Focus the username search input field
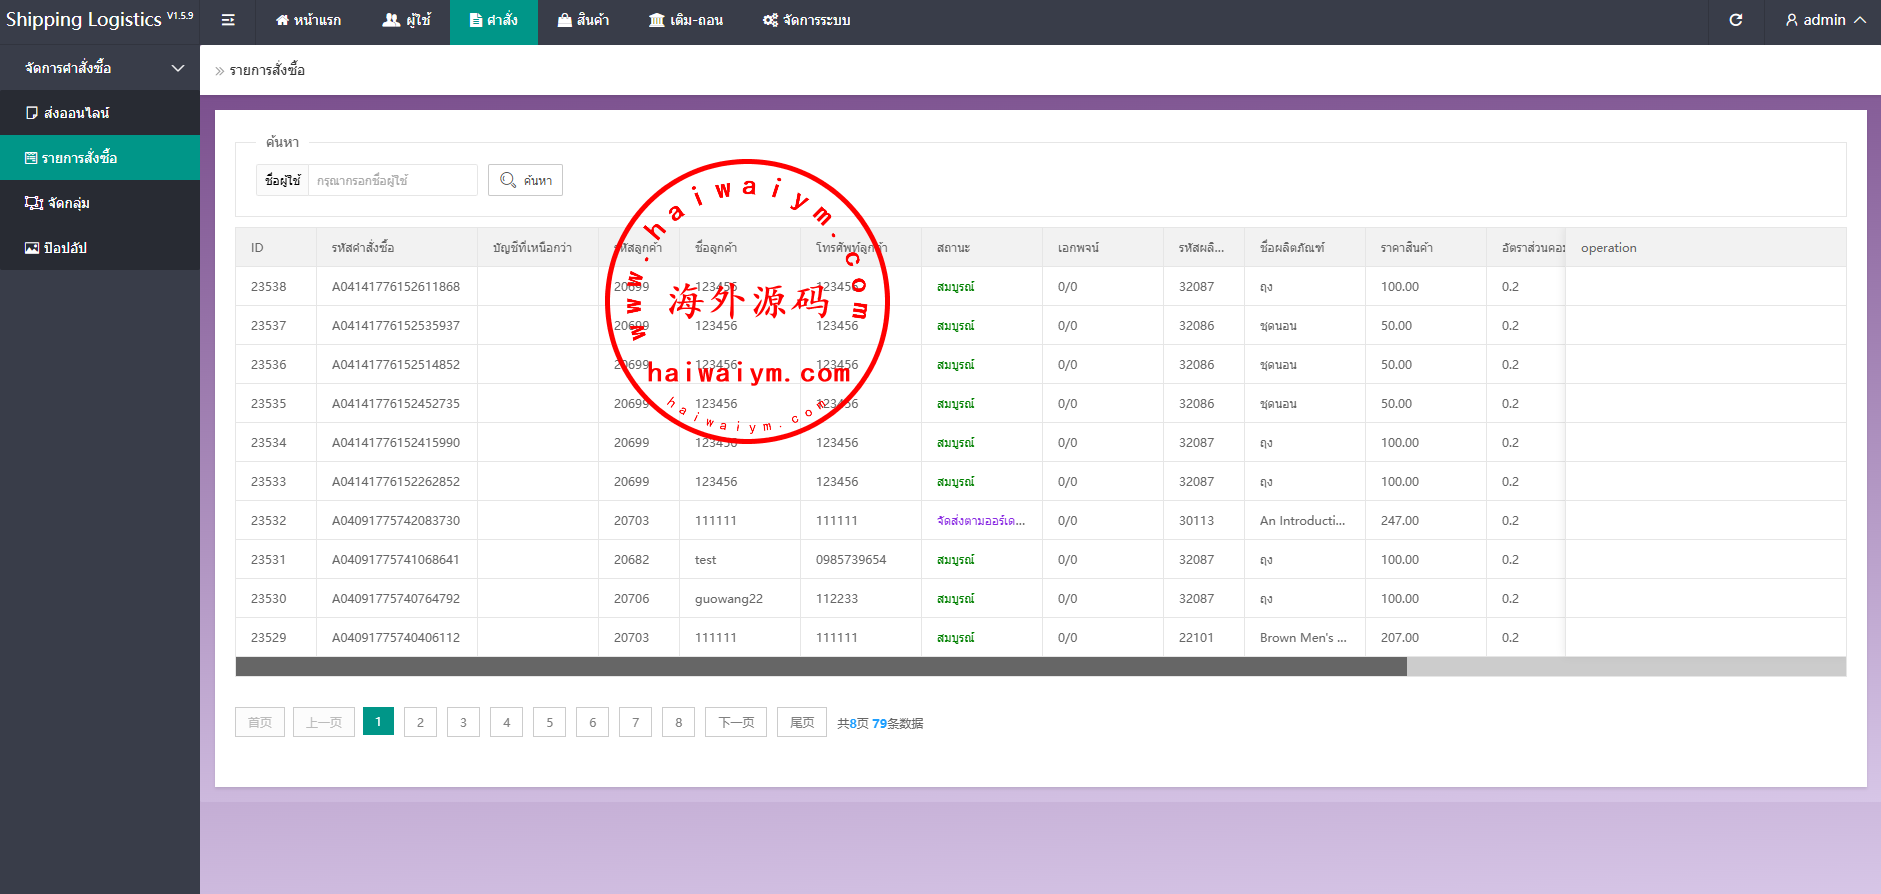 [392, 180]
